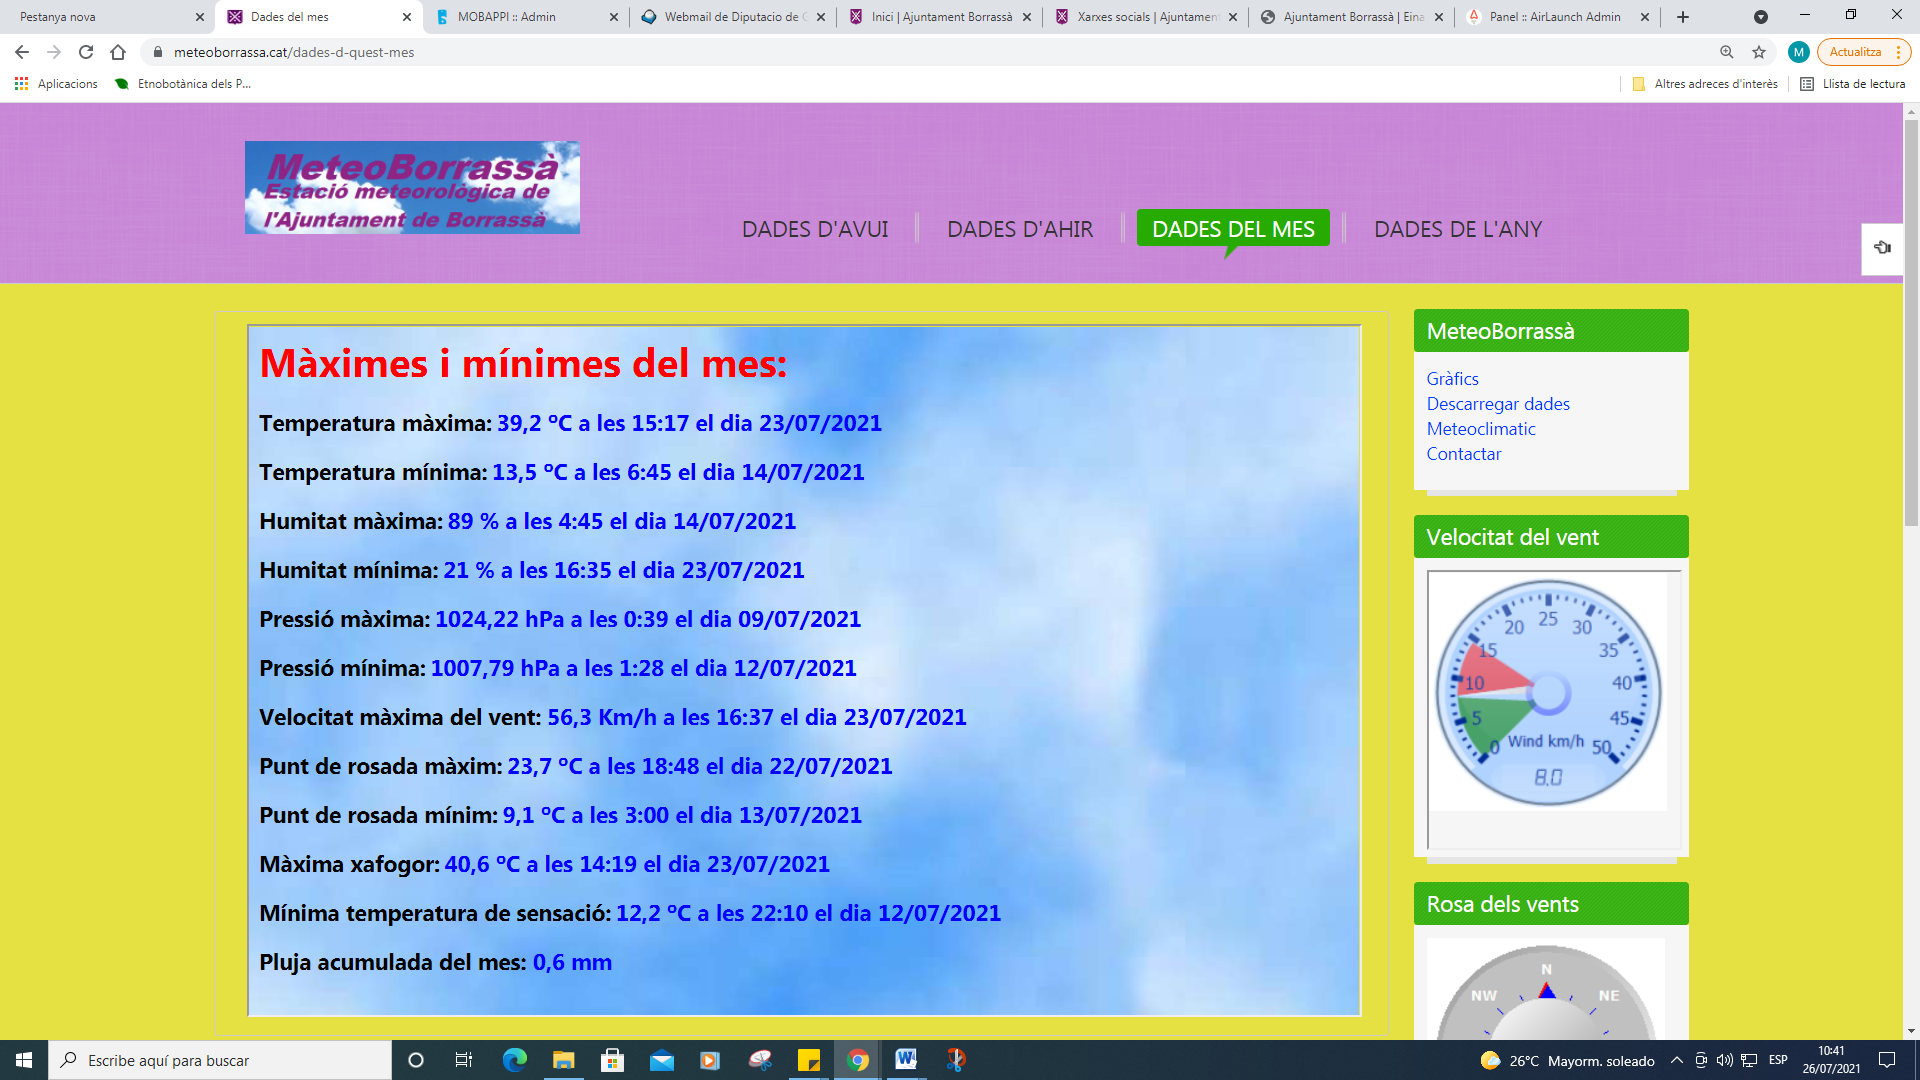The image size is (1920, 1080).
Task: Close the Ajuntament Borrassà | Eina tab
Action: pos(1438,17)
